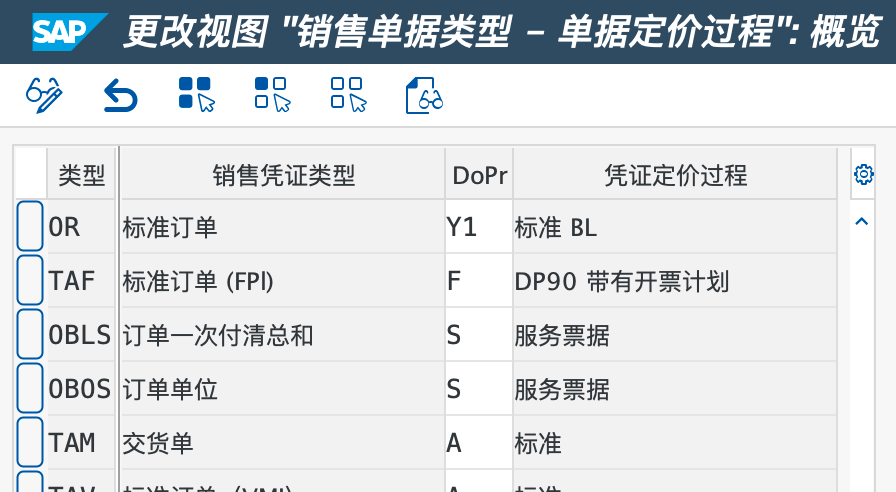
Task: Select the row selector for TAM
Action: pyautogui.click(x=31, y=442)
